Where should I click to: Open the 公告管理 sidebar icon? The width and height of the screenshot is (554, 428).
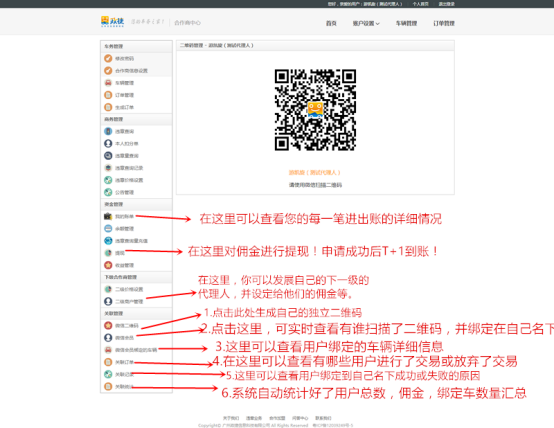(108, 192)
